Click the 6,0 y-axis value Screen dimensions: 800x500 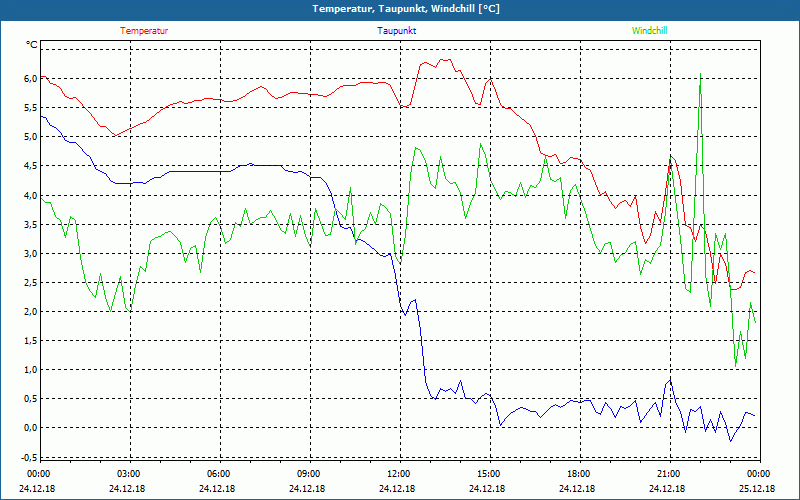pos(31,79)
